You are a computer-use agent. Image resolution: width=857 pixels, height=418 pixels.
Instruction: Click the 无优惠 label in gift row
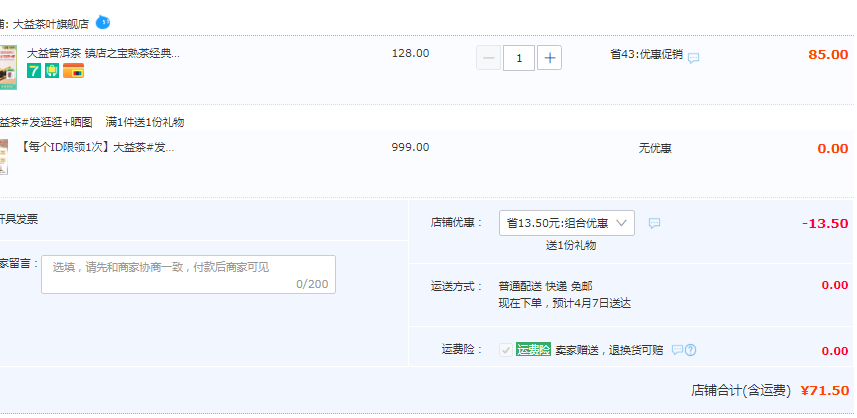655,148
